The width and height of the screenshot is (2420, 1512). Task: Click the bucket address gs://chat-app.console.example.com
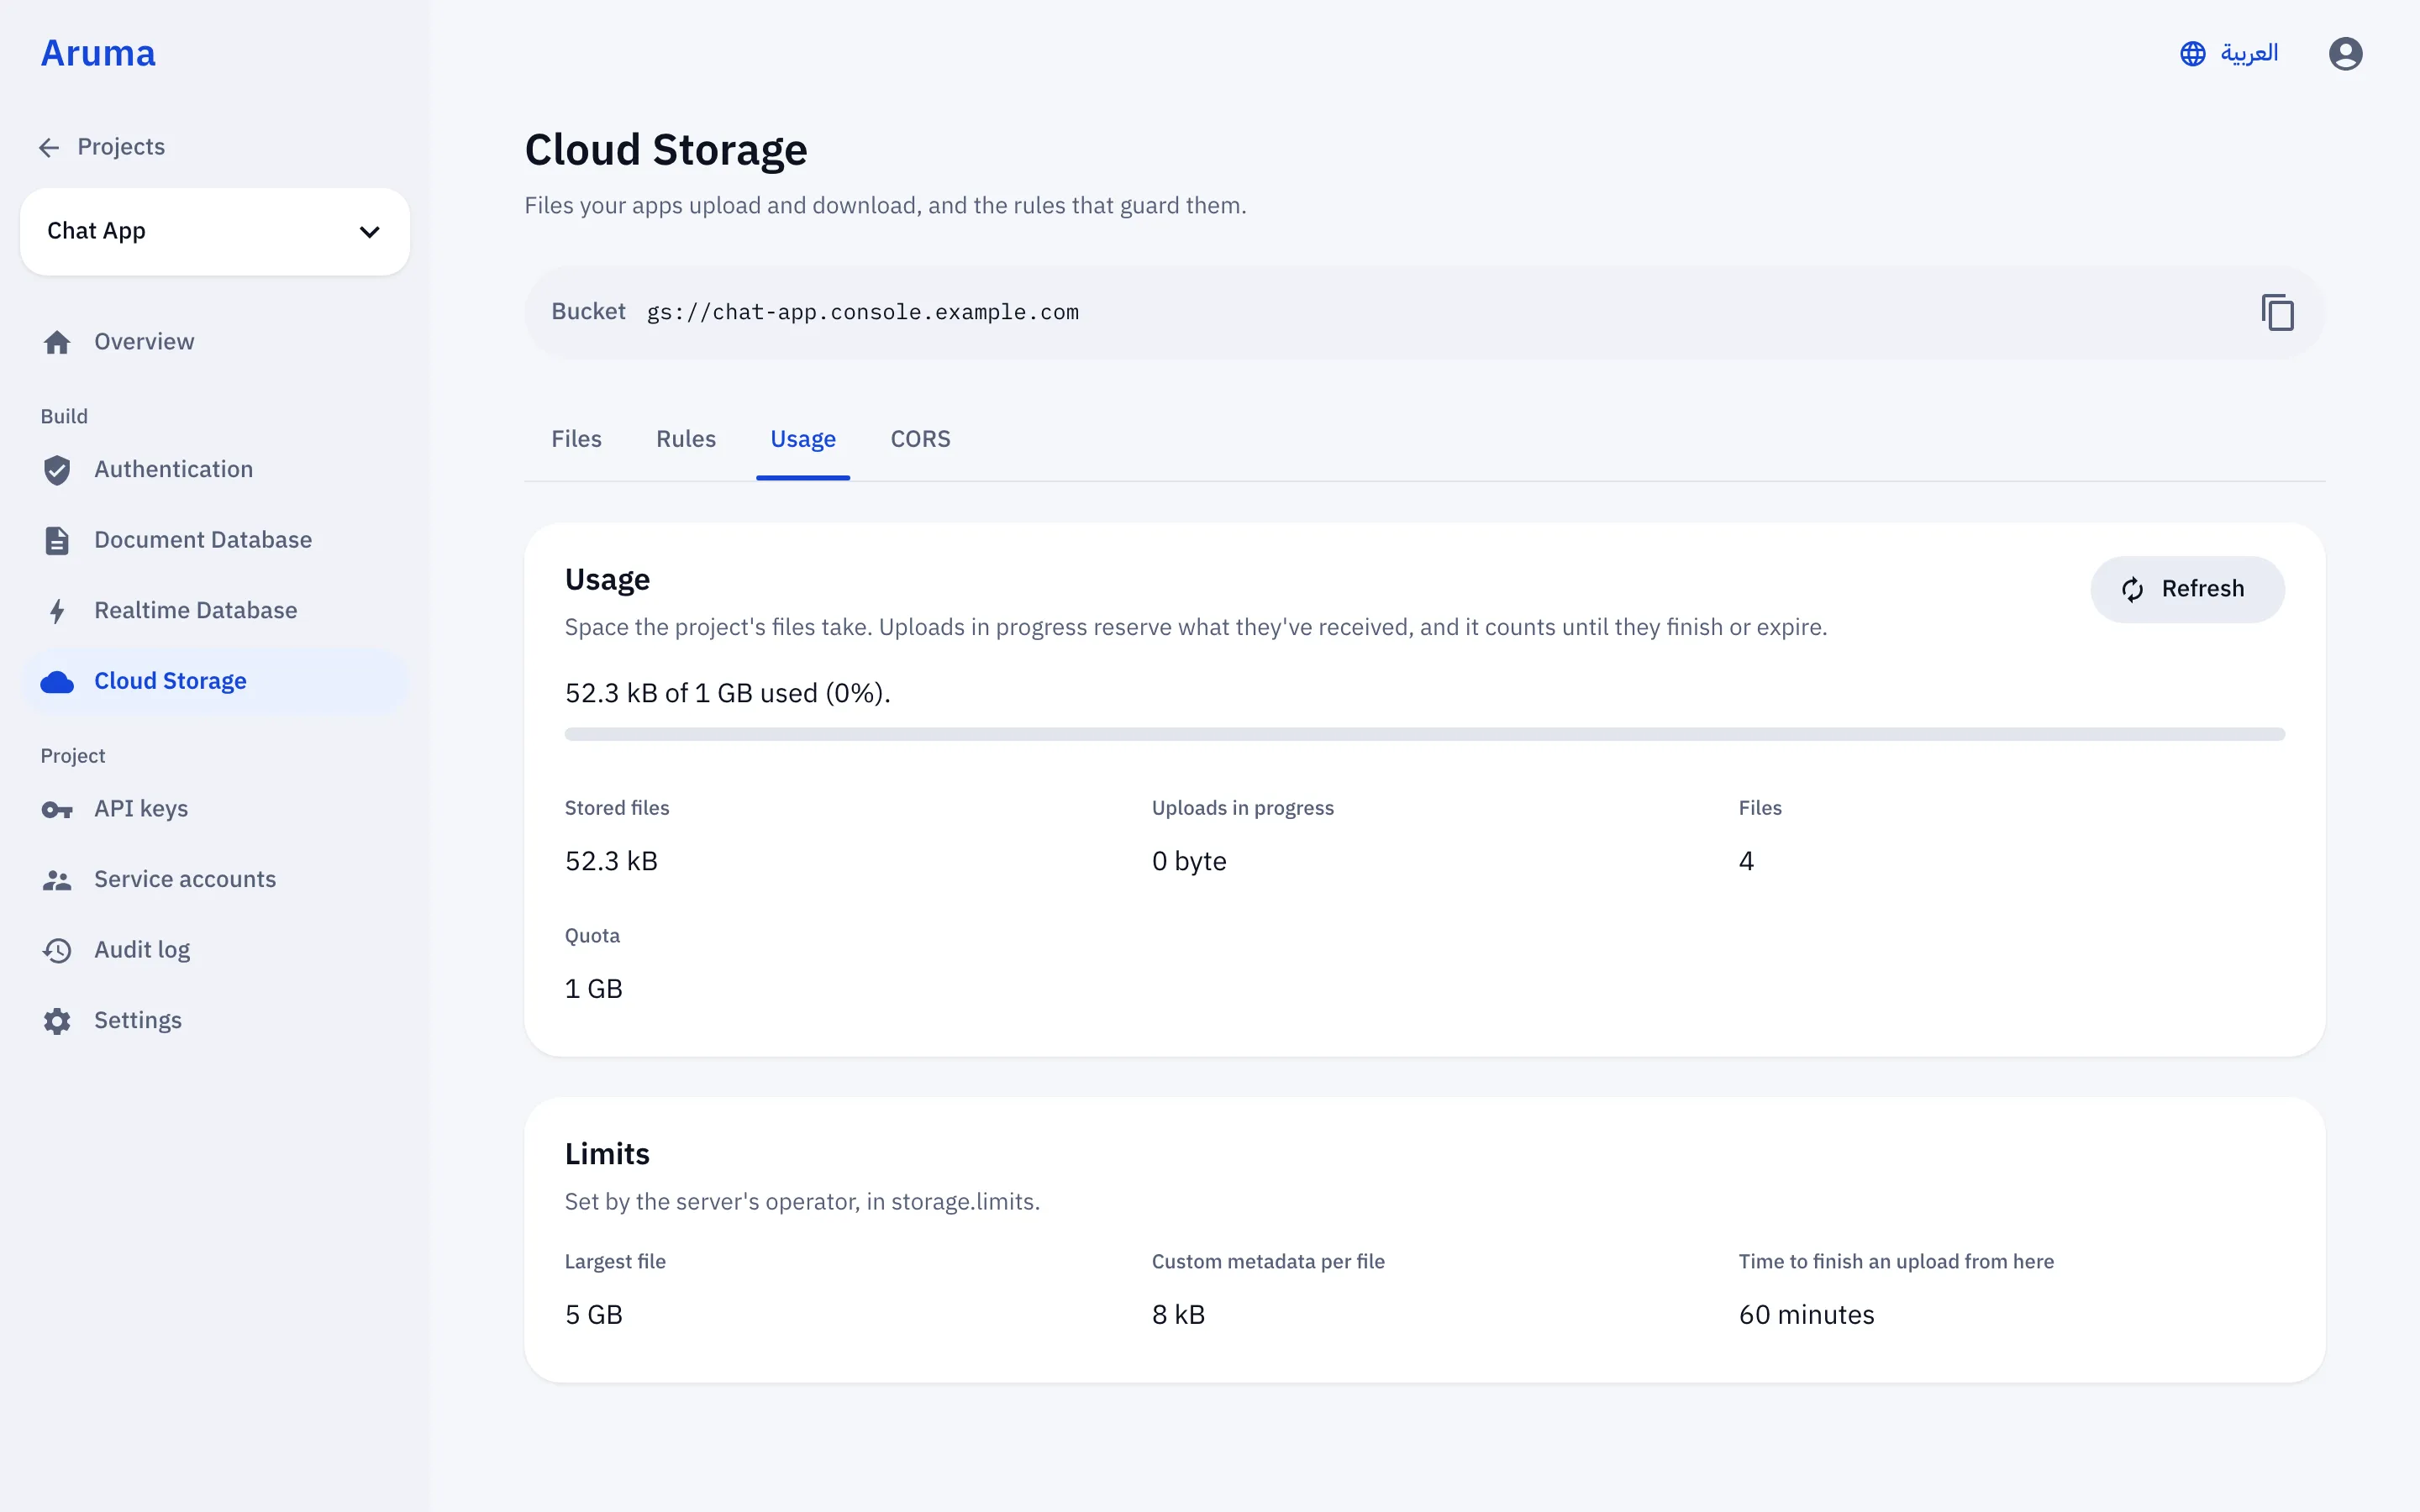[x=862, y=312]
